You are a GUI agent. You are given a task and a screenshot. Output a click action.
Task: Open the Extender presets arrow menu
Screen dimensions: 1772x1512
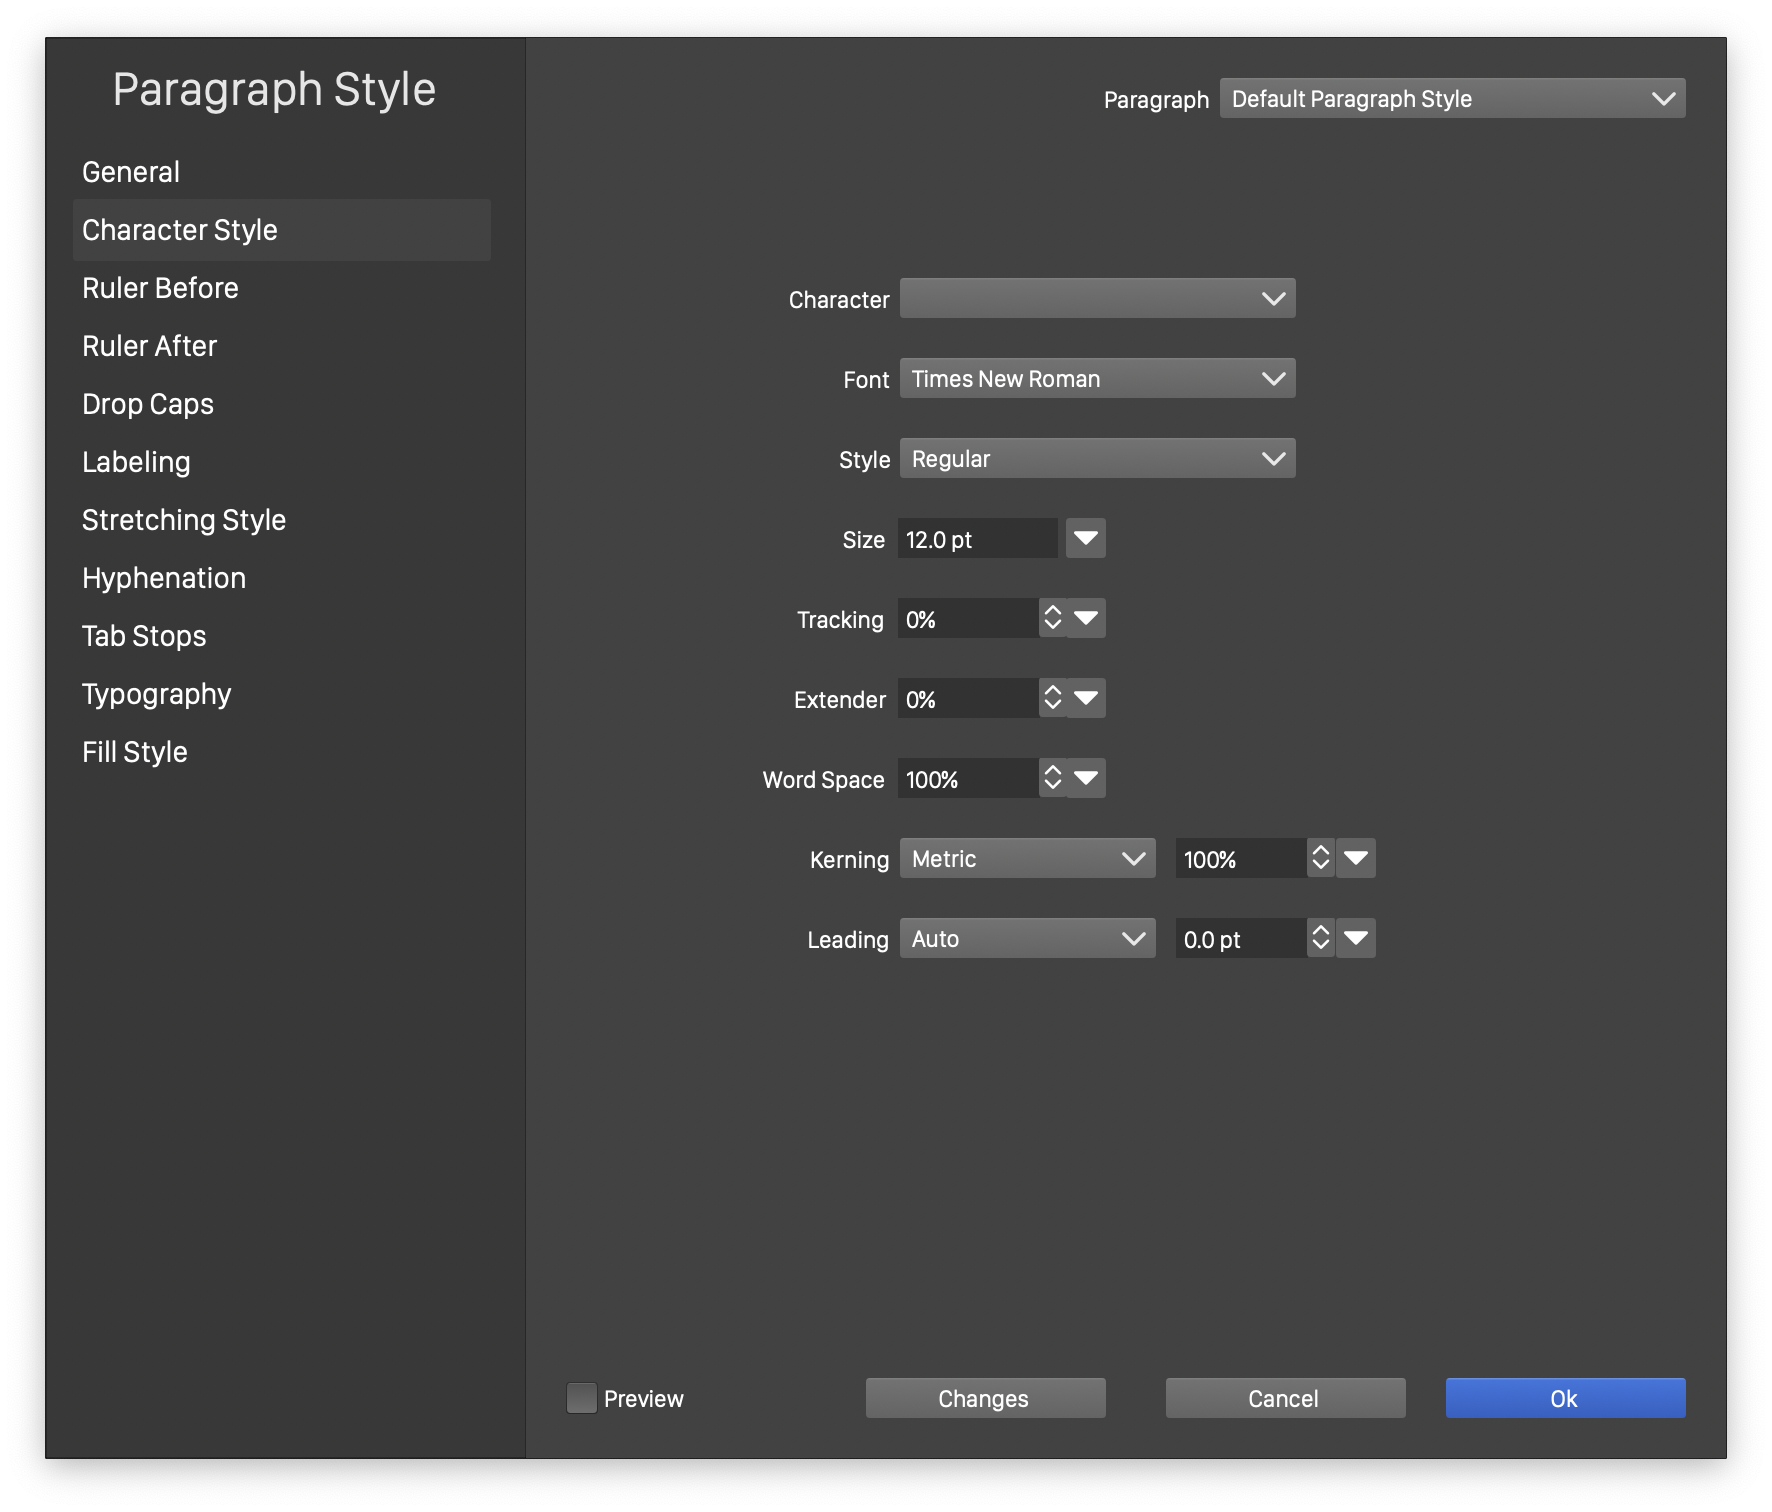point(1086,699)
